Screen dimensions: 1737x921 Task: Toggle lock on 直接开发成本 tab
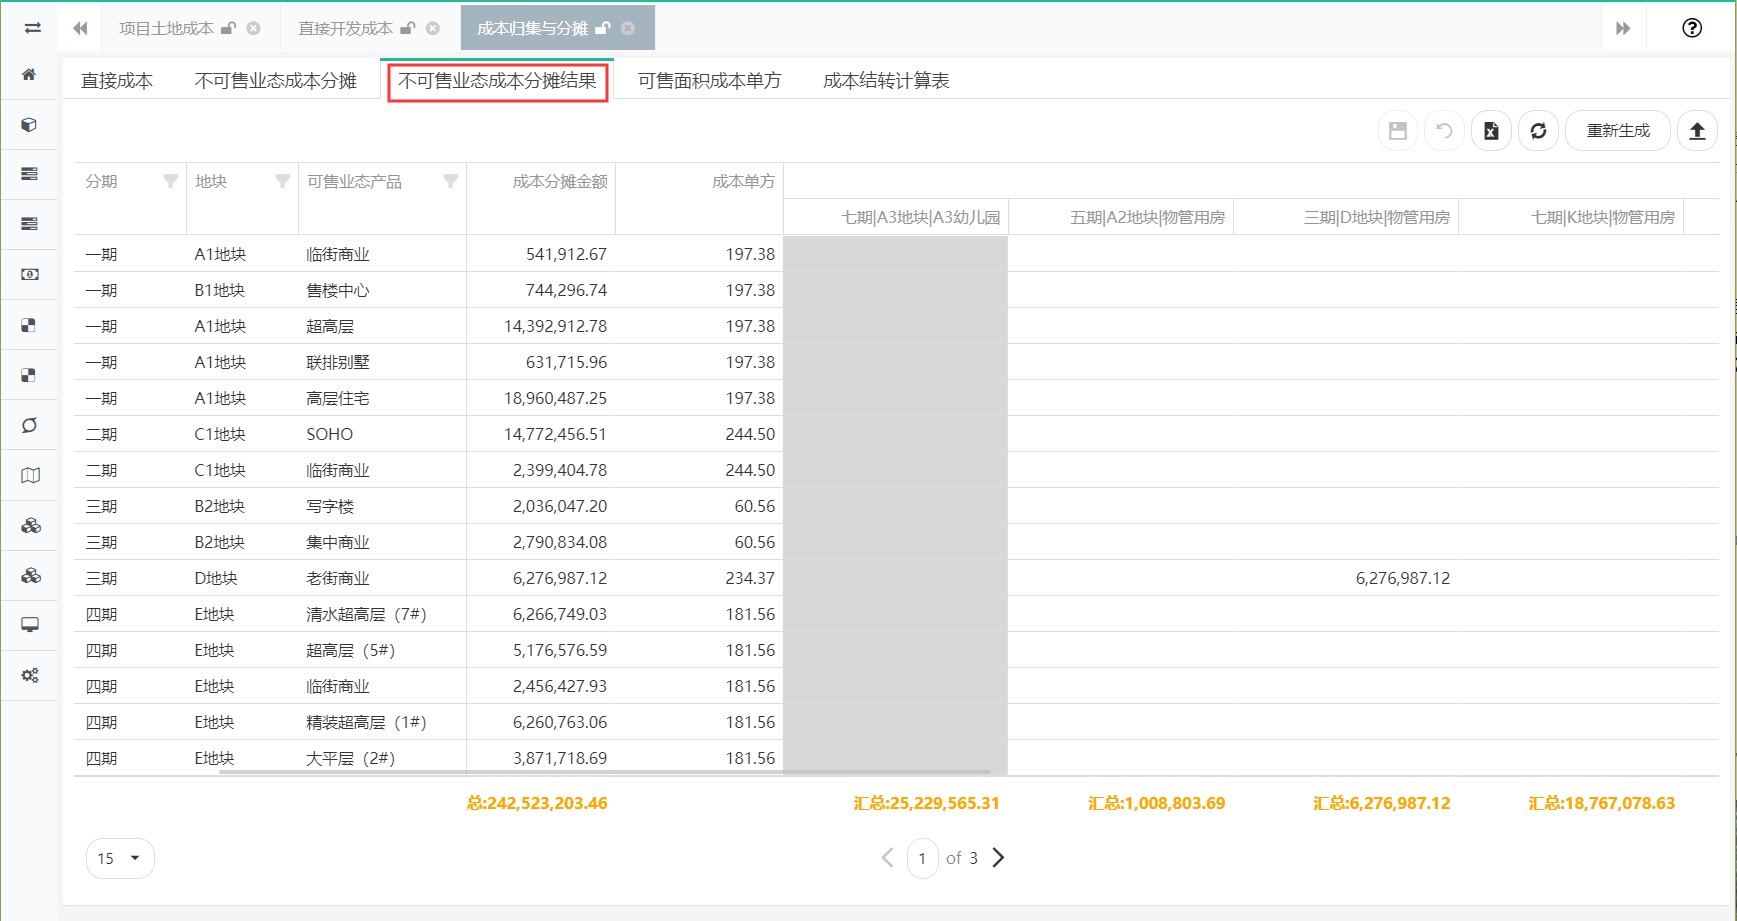[407, 28]
